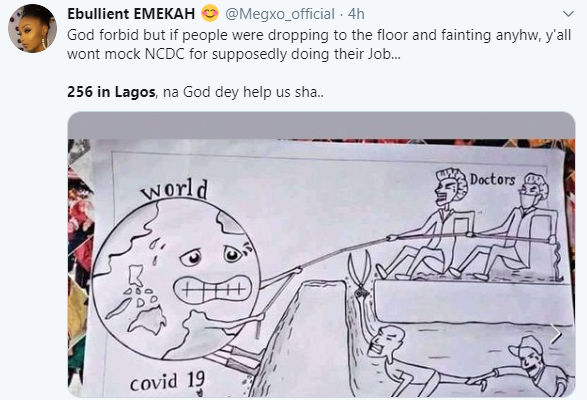
Task: Open the tweet options chevron menu
Action: [x=568, y=14]
